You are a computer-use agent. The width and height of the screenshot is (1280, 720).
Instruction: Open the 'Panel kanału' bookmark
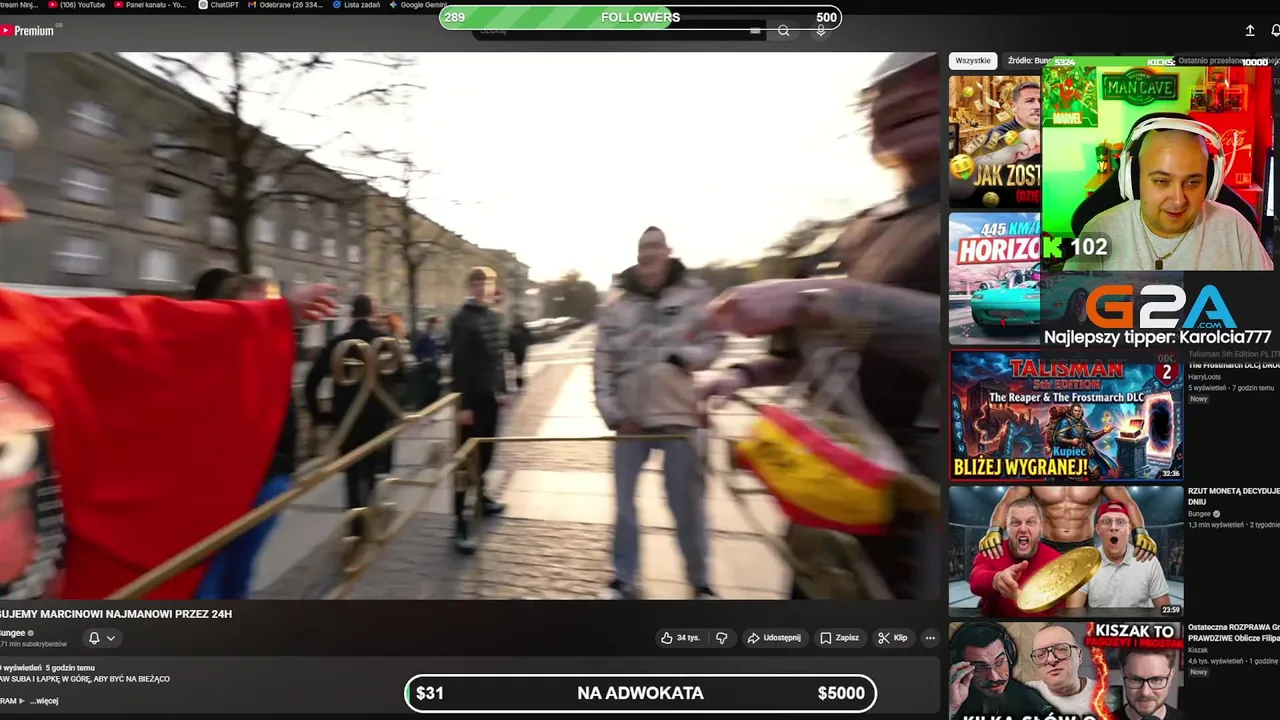click(151, 5)
